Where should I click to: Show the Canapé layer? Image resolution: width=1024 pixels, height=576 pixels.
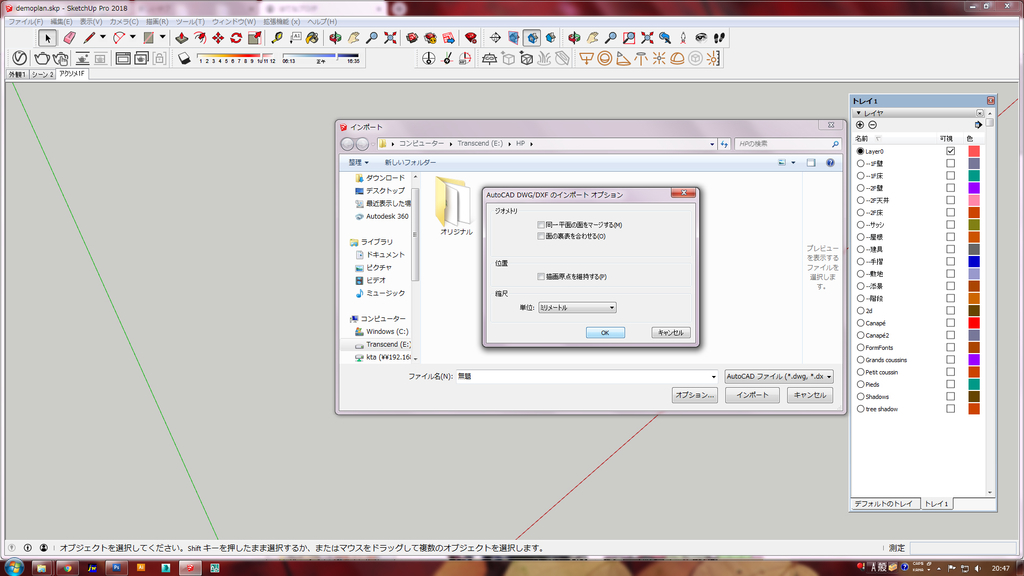click(950, 323)
